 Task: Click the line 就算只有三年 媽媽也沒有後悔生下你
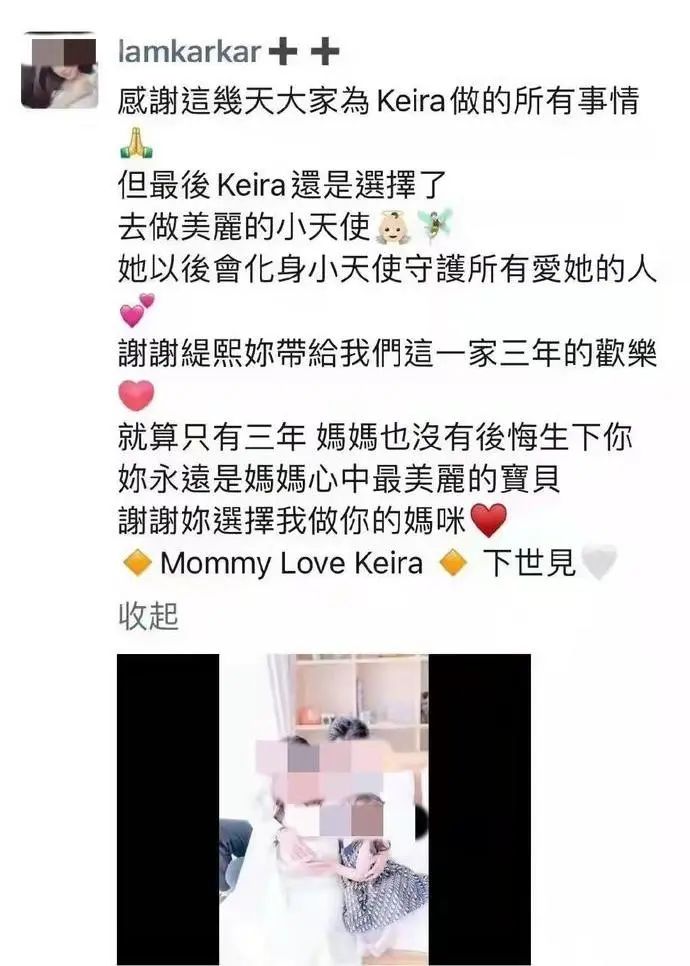pos(375,437)
